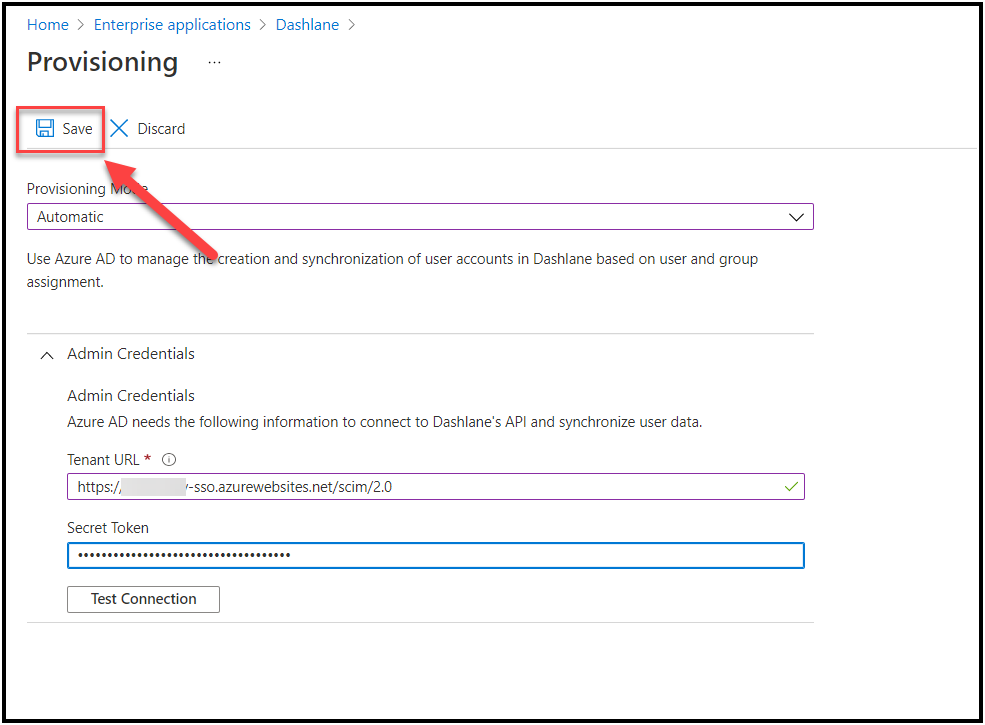Click the Save label in the command bar
This screenshot has height=725, width=985.
coord(77,129)
